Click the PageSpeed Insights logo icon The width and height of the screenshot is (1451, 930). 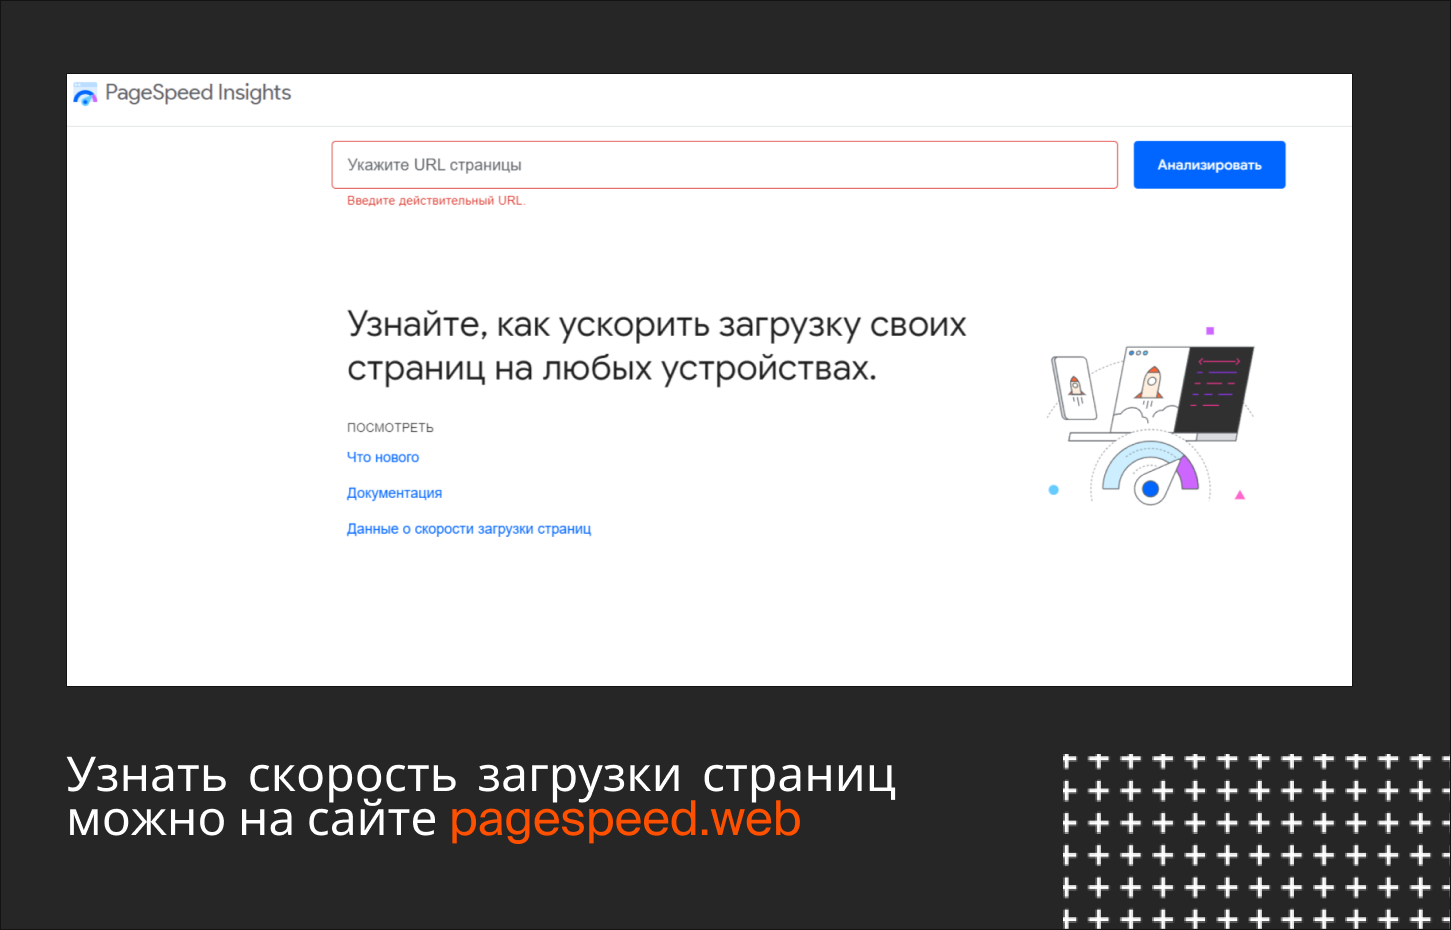pos(85,93)
